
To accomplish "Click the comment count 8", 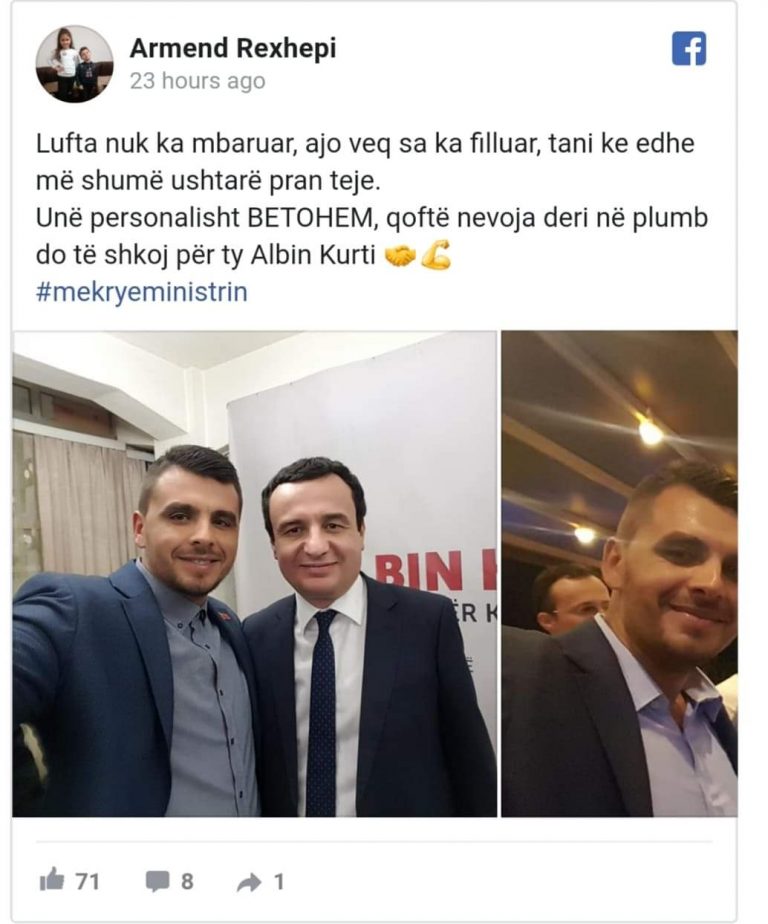I will pos(187,882).
